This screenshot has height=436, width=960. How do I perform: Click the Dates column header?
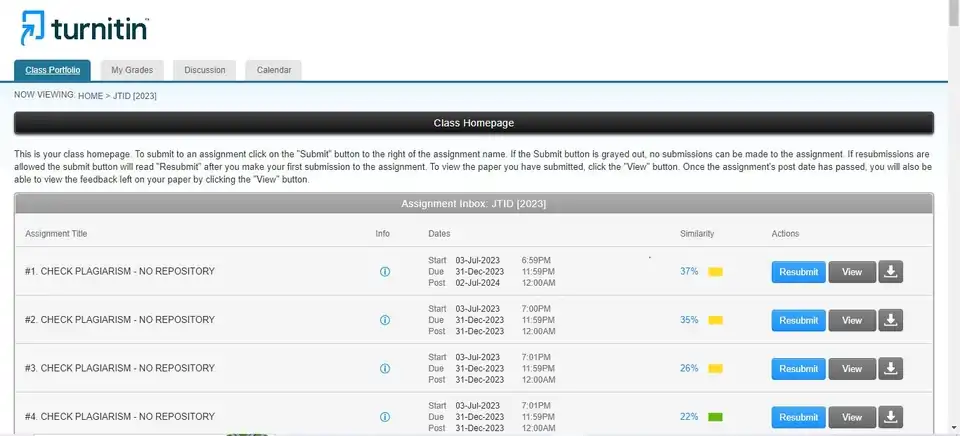pyautogui.click(x=439, y=234)
